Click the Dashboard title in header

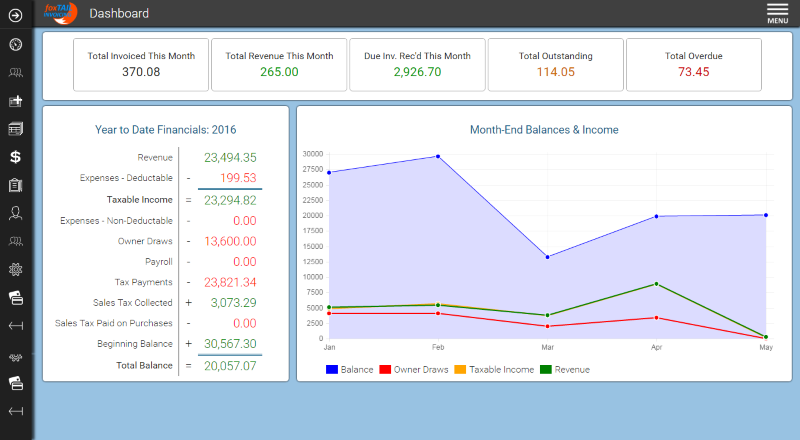[x=119, y=13]
